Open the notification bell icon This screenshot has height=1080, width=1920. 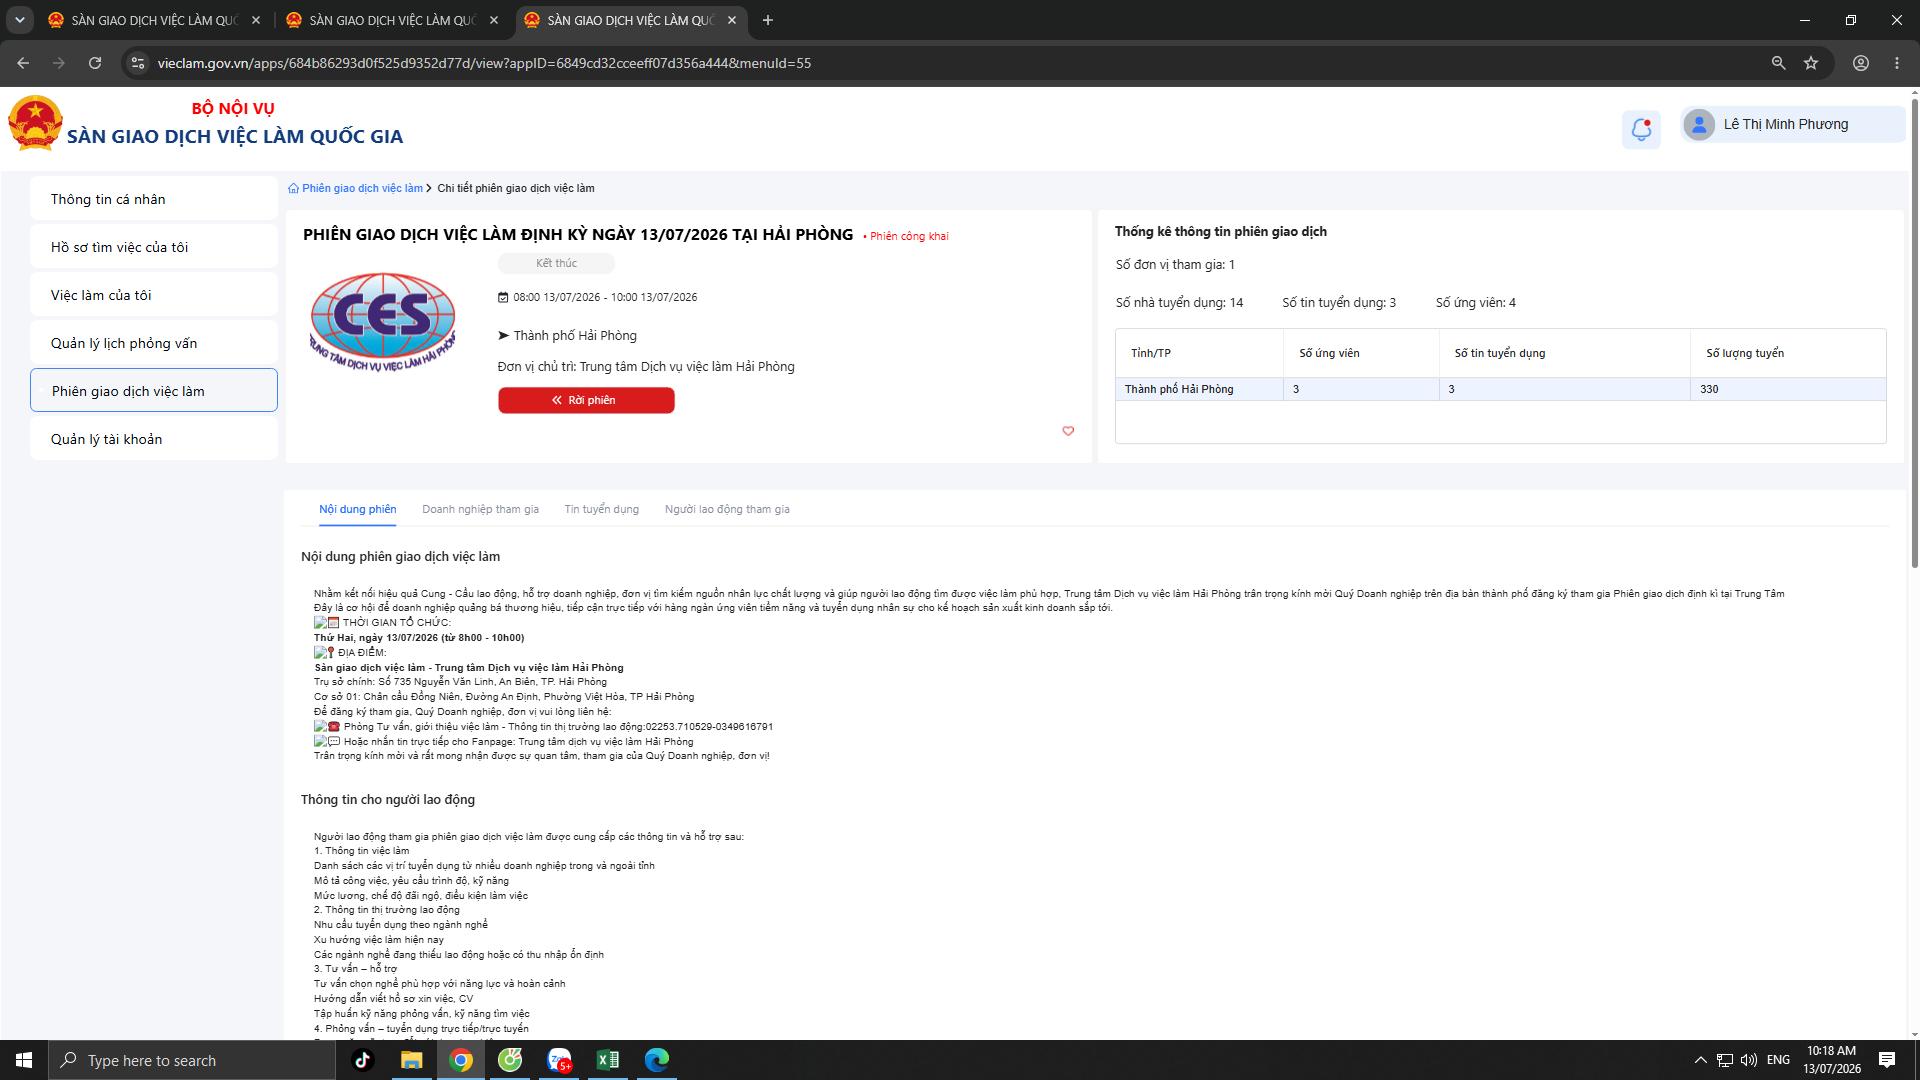coord(1641,129)
